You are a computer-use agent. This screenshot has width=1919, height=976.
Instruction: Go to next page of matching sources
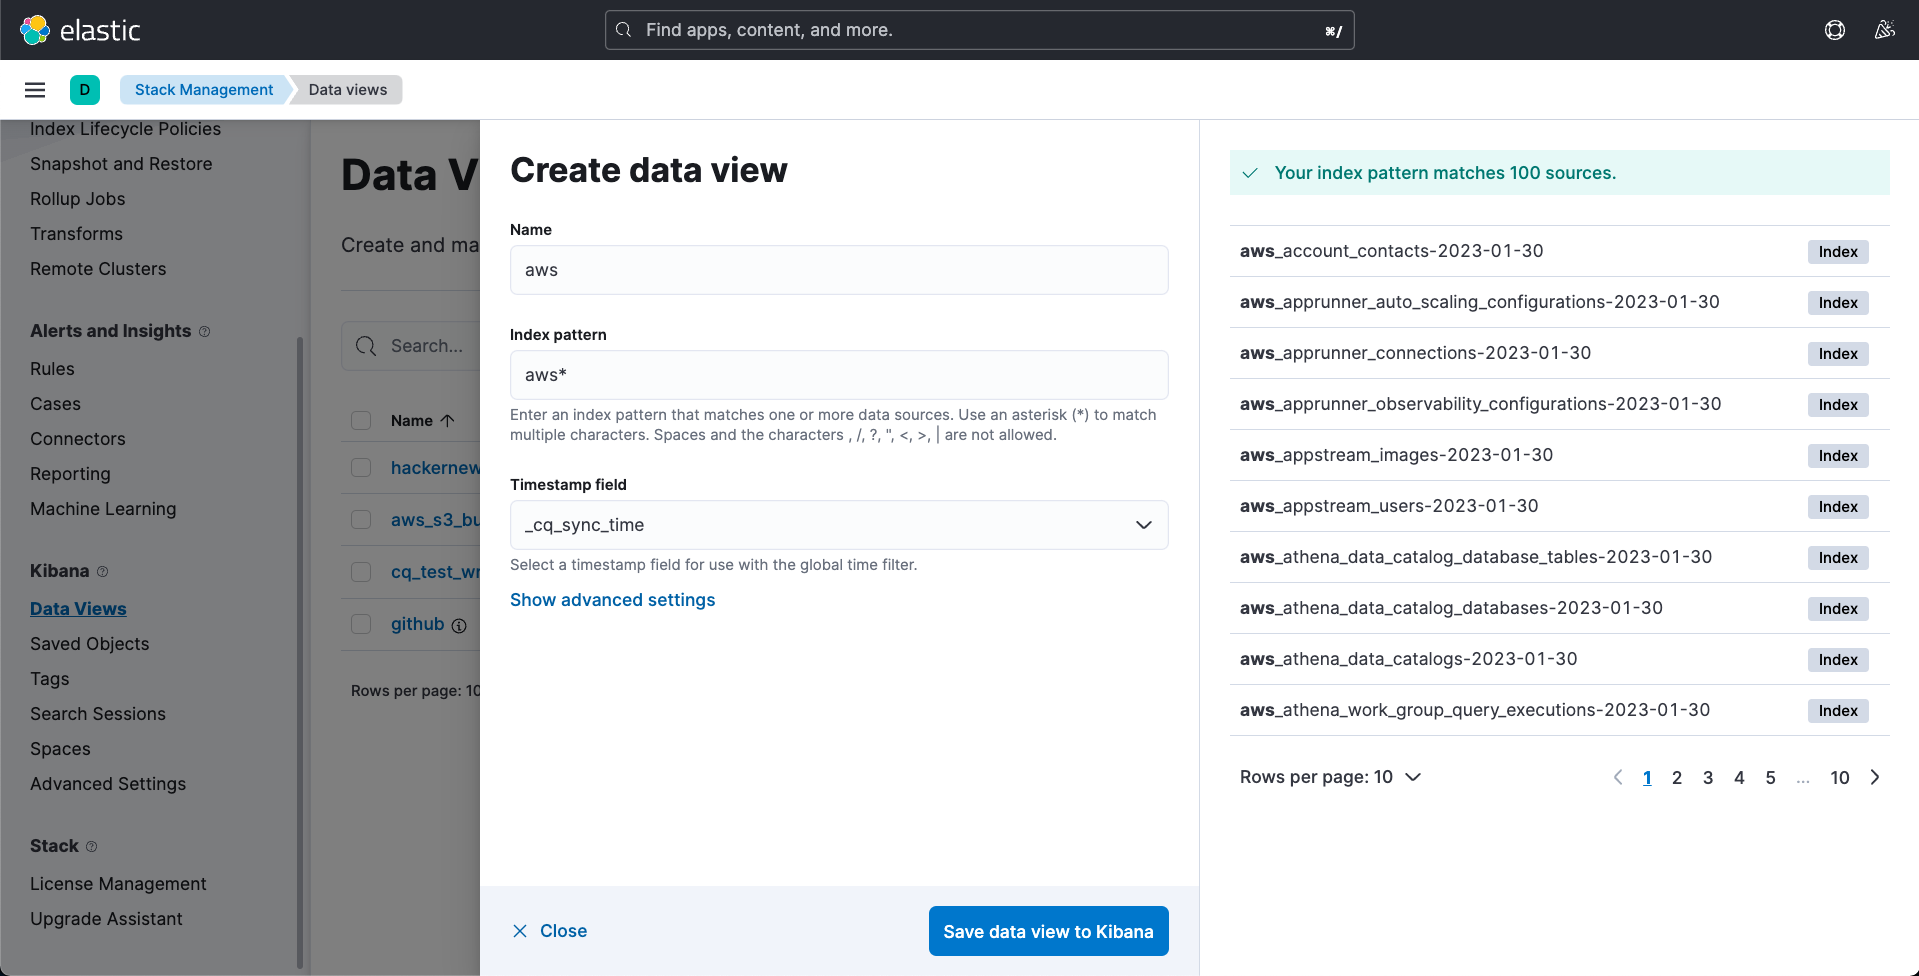[1875, 777]
